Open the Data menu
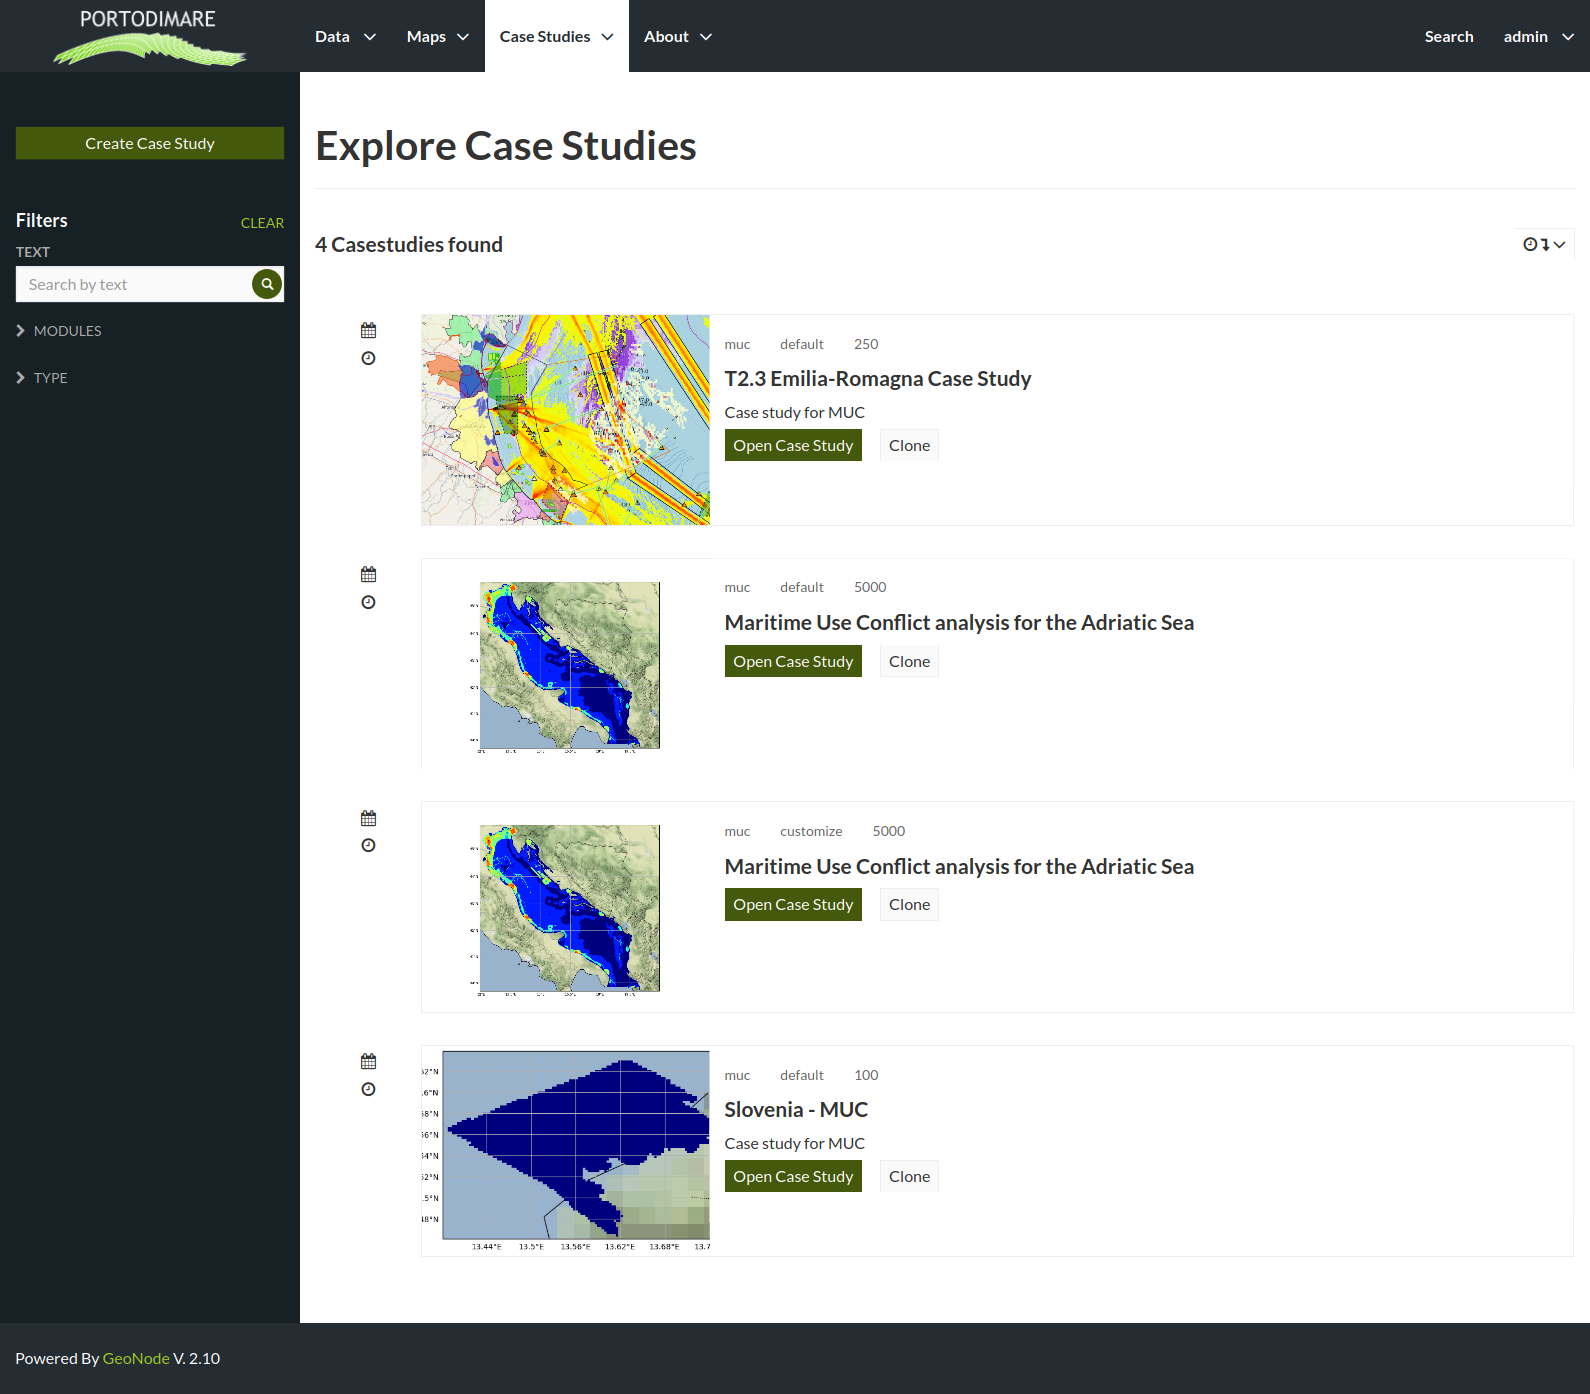Screen dimensions: 1590x1394 point(345,36)
